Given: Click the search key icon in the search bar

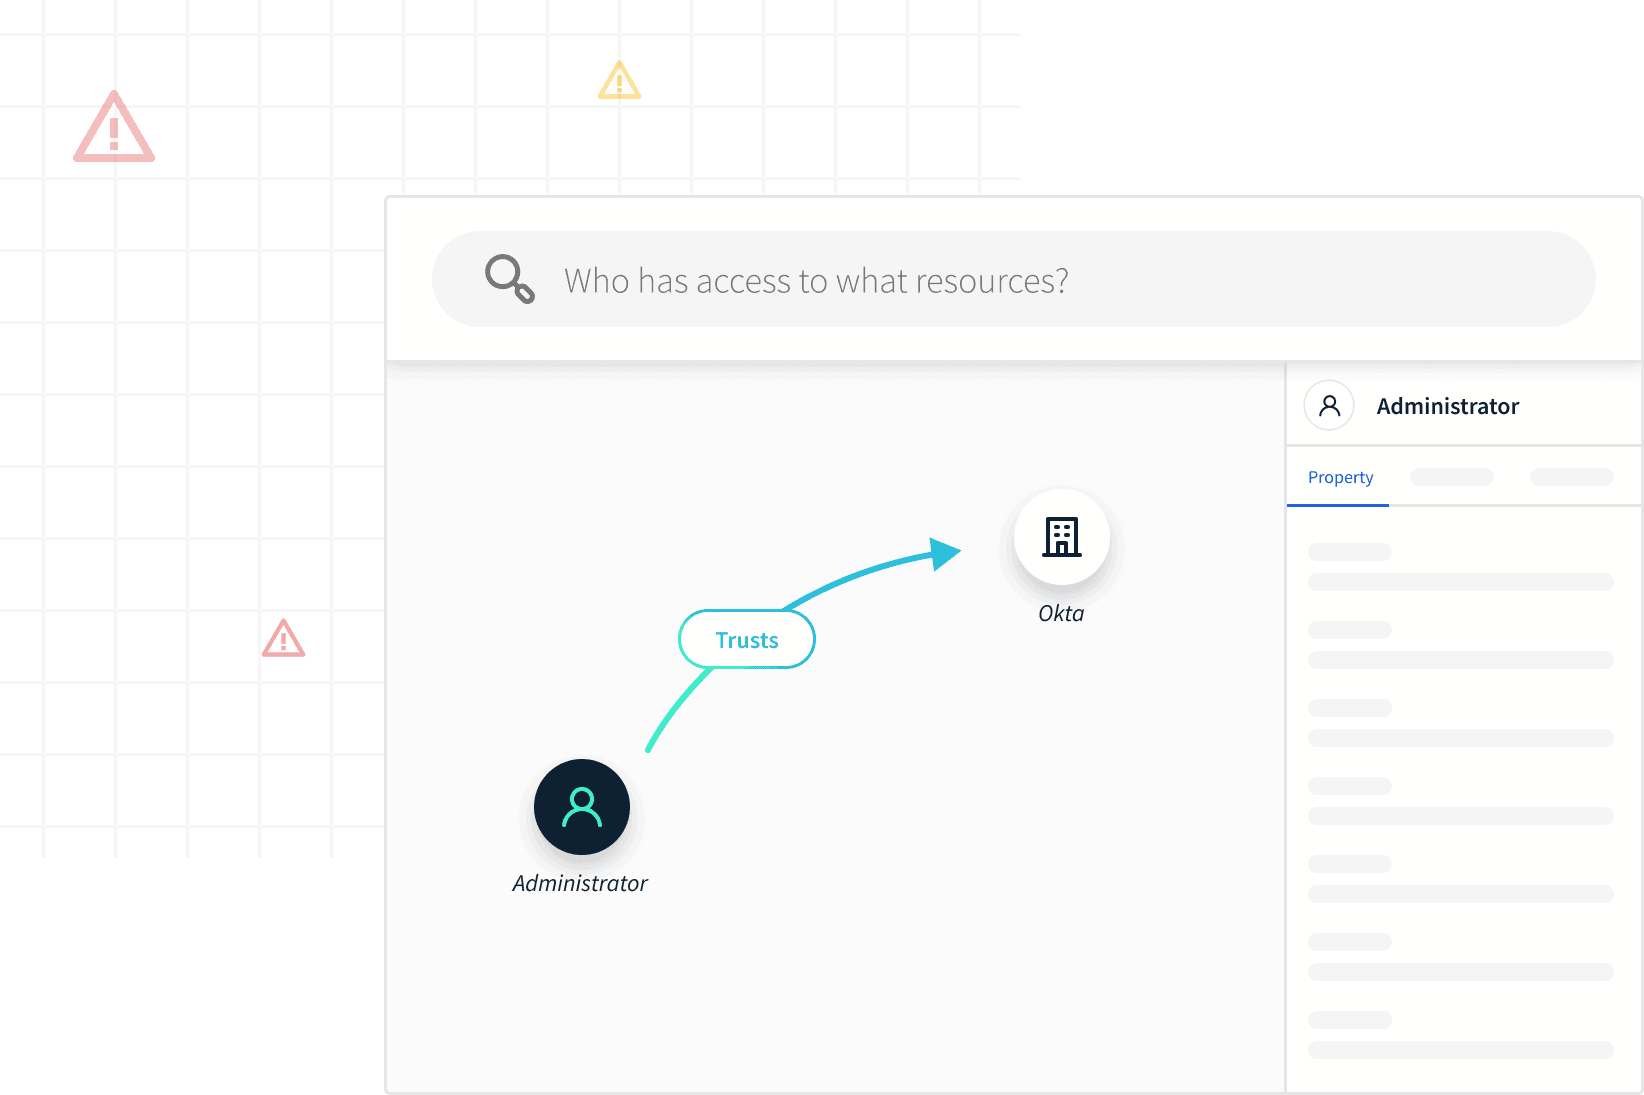Looking at the screenshot, I should [510, 279].
